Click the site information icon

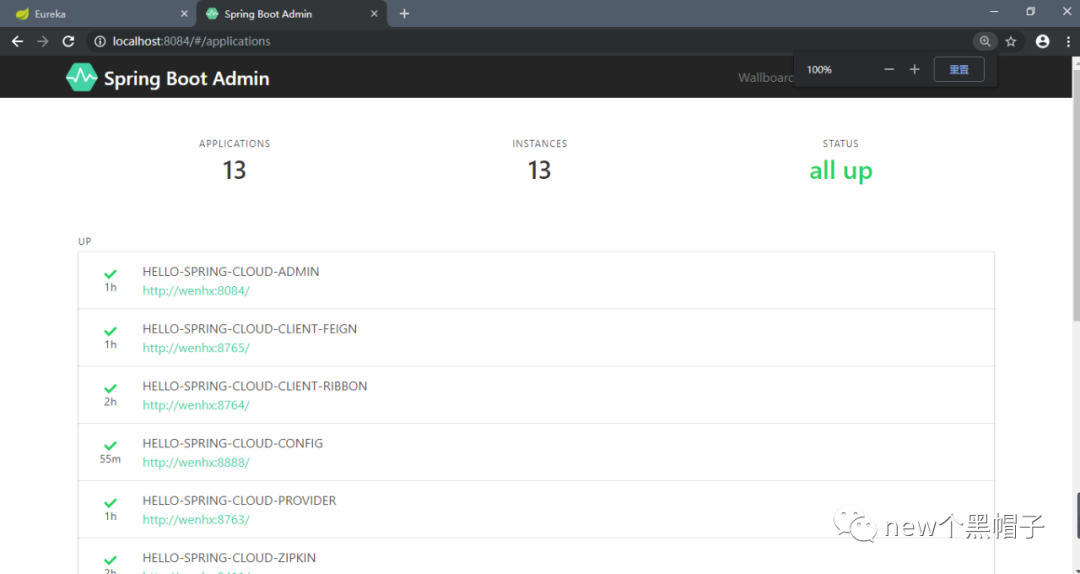100,41
